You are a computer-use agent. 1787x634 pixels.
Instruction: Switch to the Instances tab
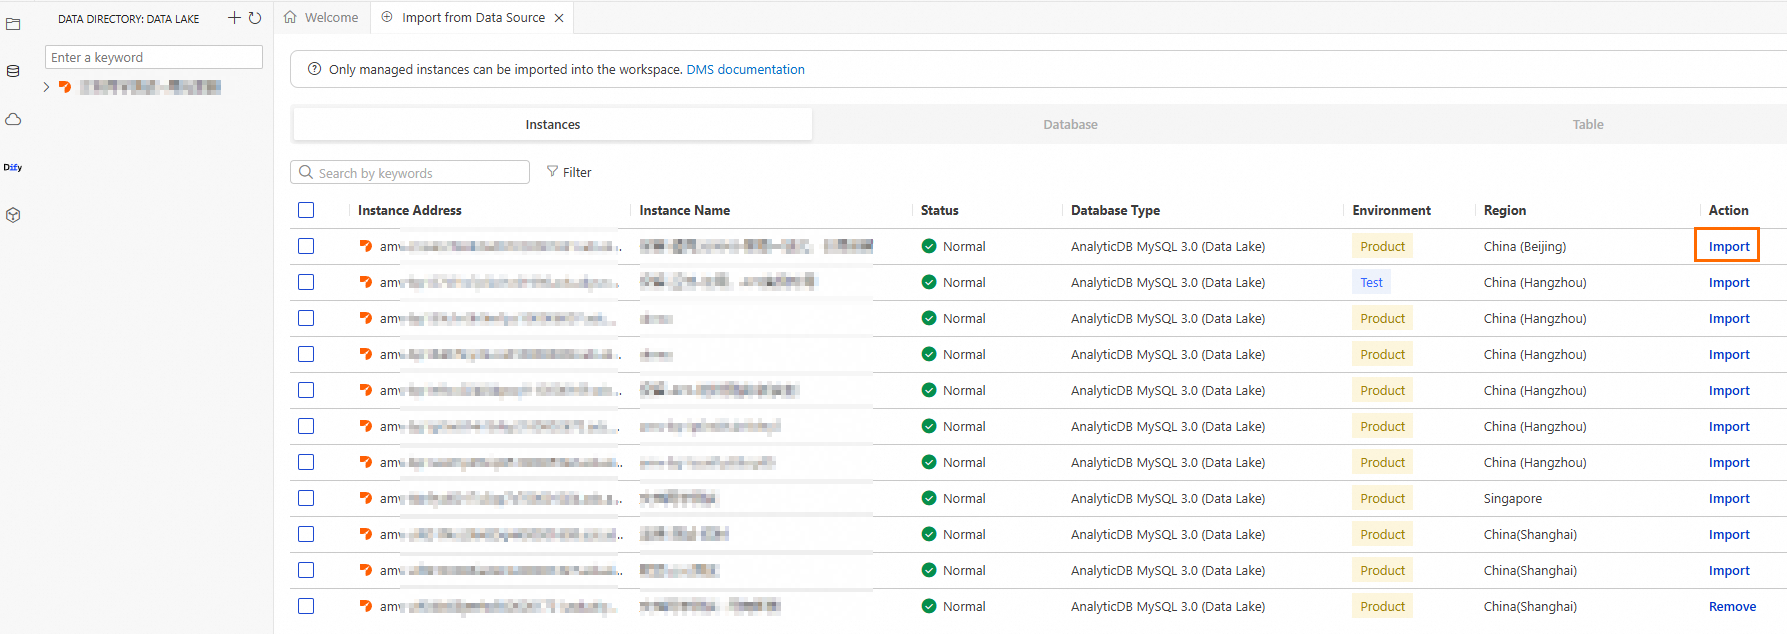pos(552,124)
